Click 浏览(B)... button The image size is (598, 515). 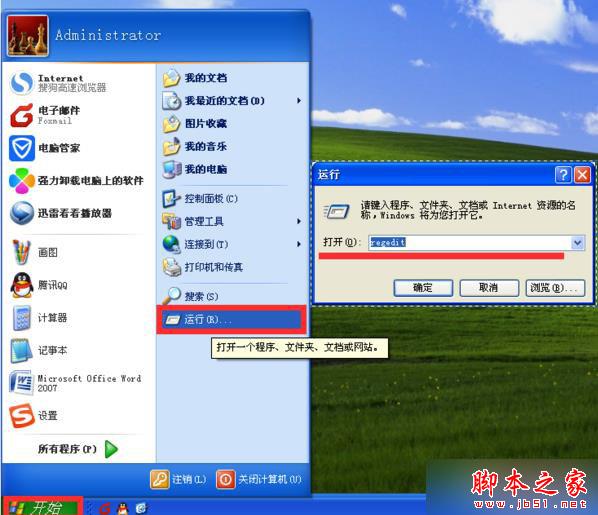click(555, 288)
